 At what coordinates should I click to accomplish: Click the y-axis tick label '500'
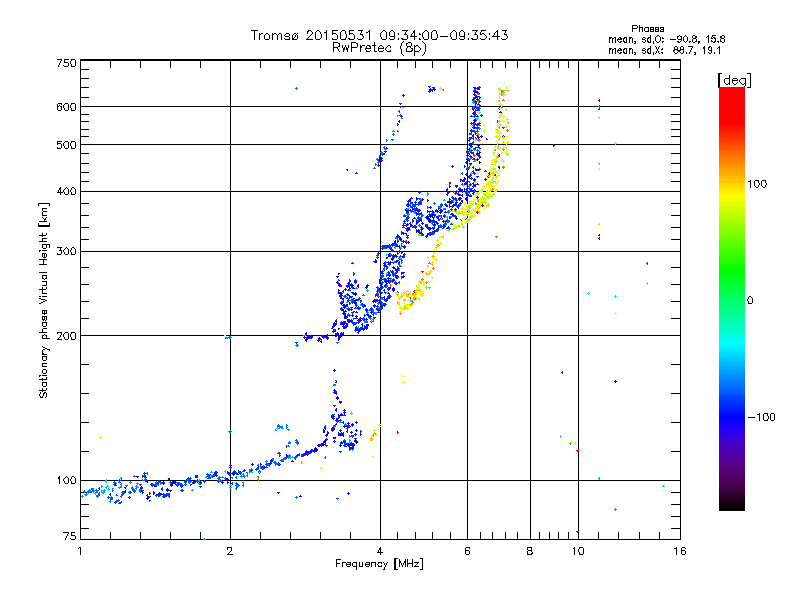coord(66,145)
